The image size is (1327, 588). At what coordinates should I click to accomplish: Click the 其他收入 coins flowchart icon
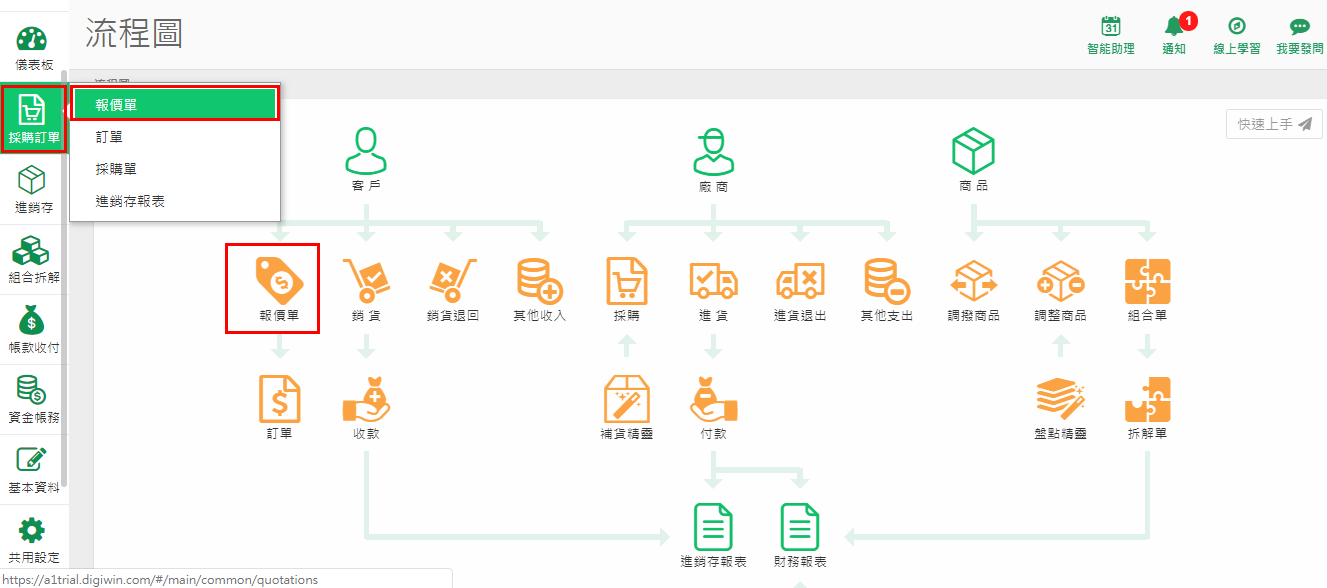[540, 281]
